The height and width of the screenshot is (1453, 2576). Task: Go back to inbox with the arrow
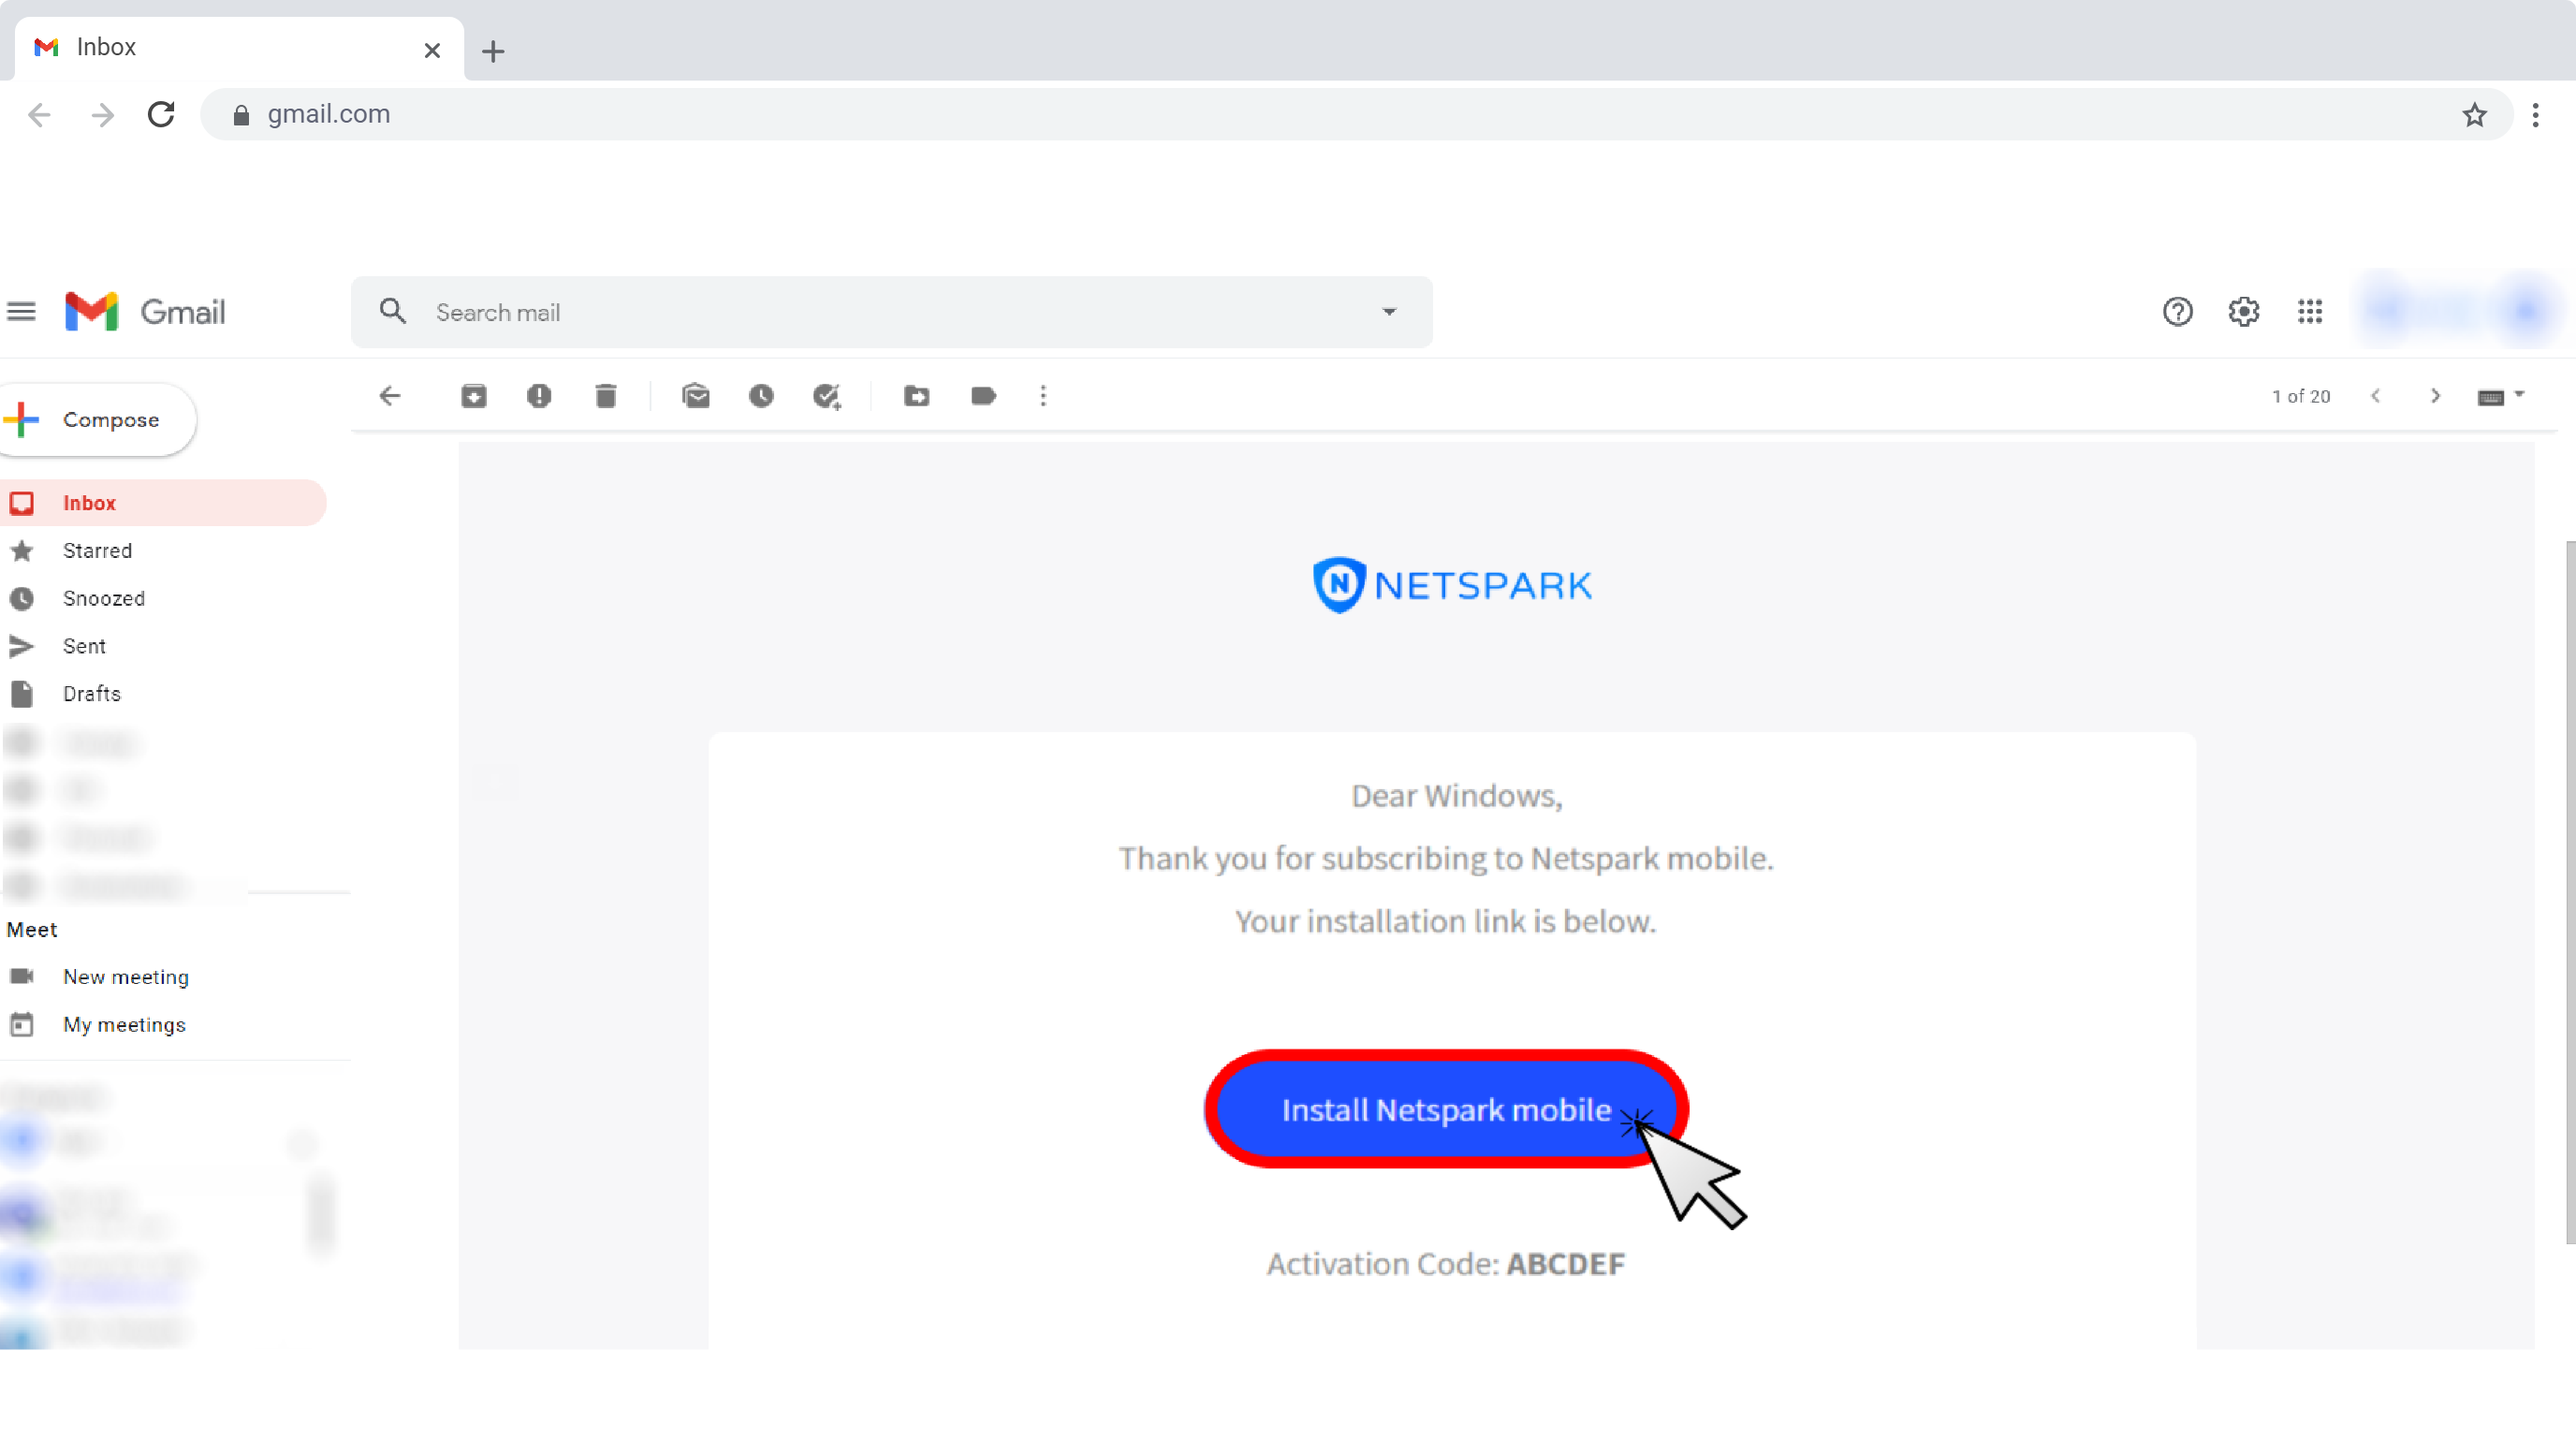[x=390, y=396]
